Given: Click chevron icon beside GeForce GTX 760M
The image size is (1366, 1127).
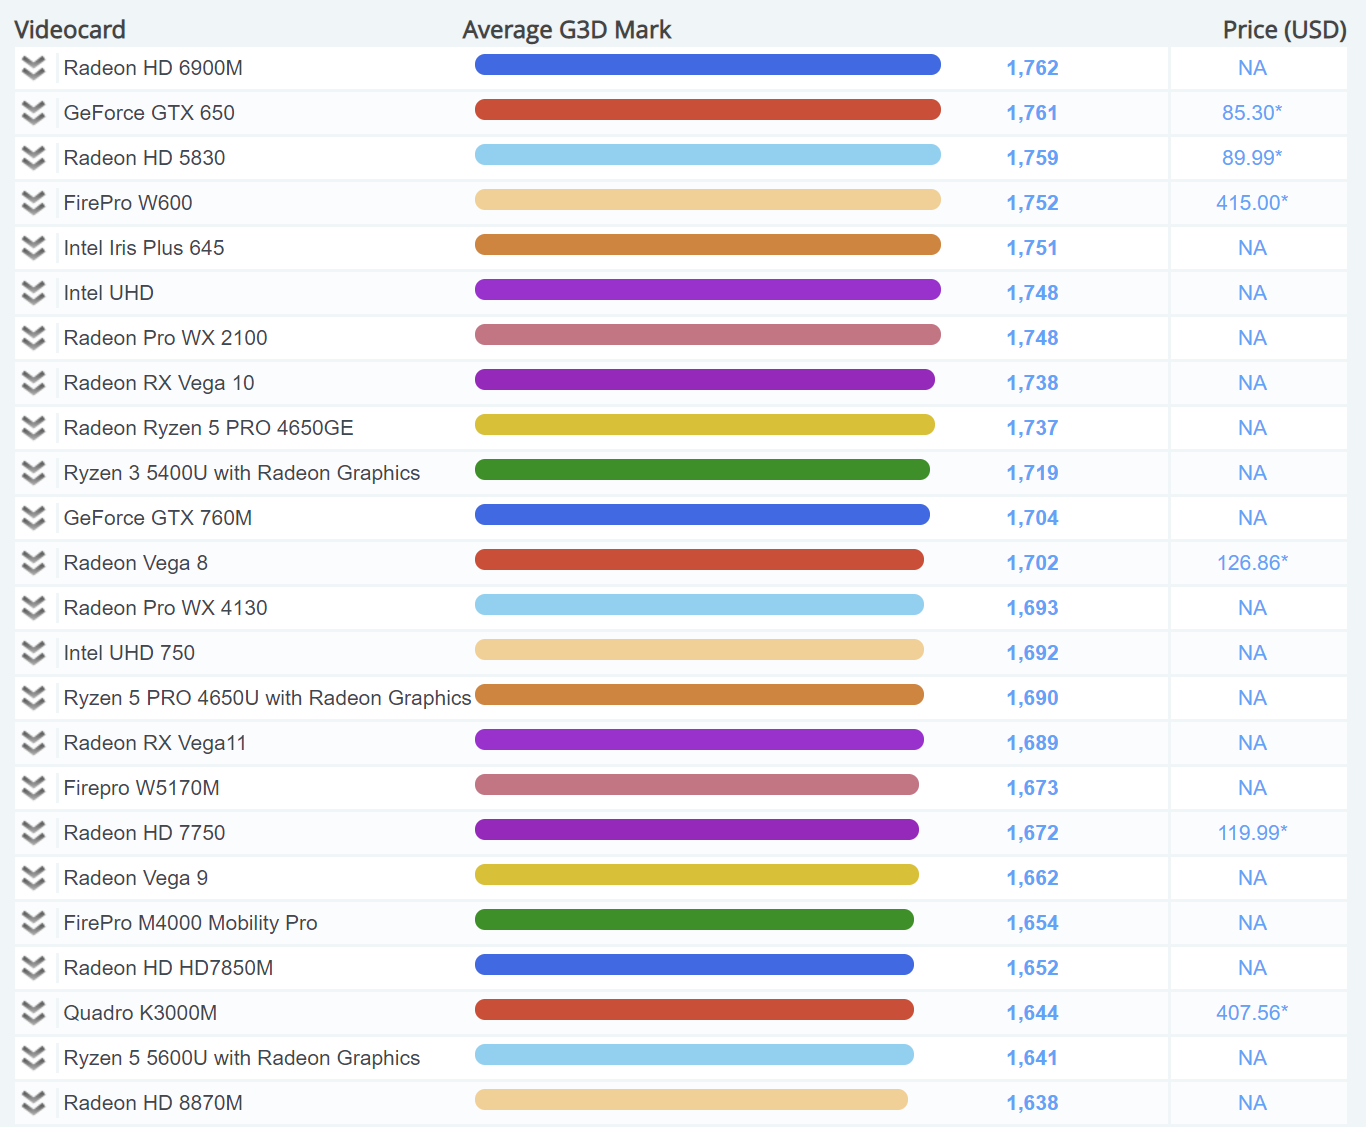Looking at the screenshot, I should pyautogui.click(x=34, y=518).
